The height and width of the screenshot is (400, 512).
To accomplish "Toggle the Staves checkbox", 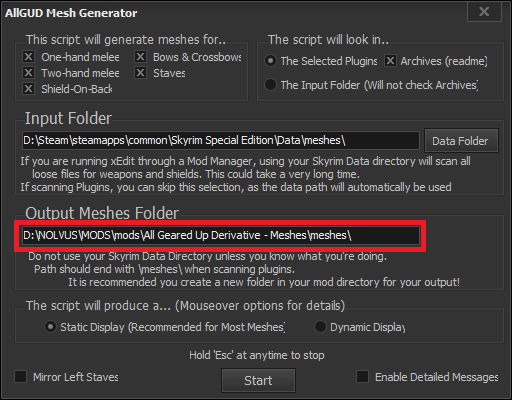I will point(140,73).
